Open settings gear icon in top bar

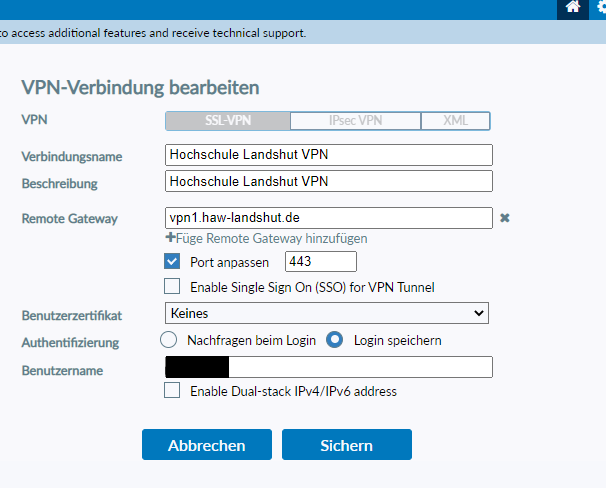pyautogui.click(x=601, y=7)
